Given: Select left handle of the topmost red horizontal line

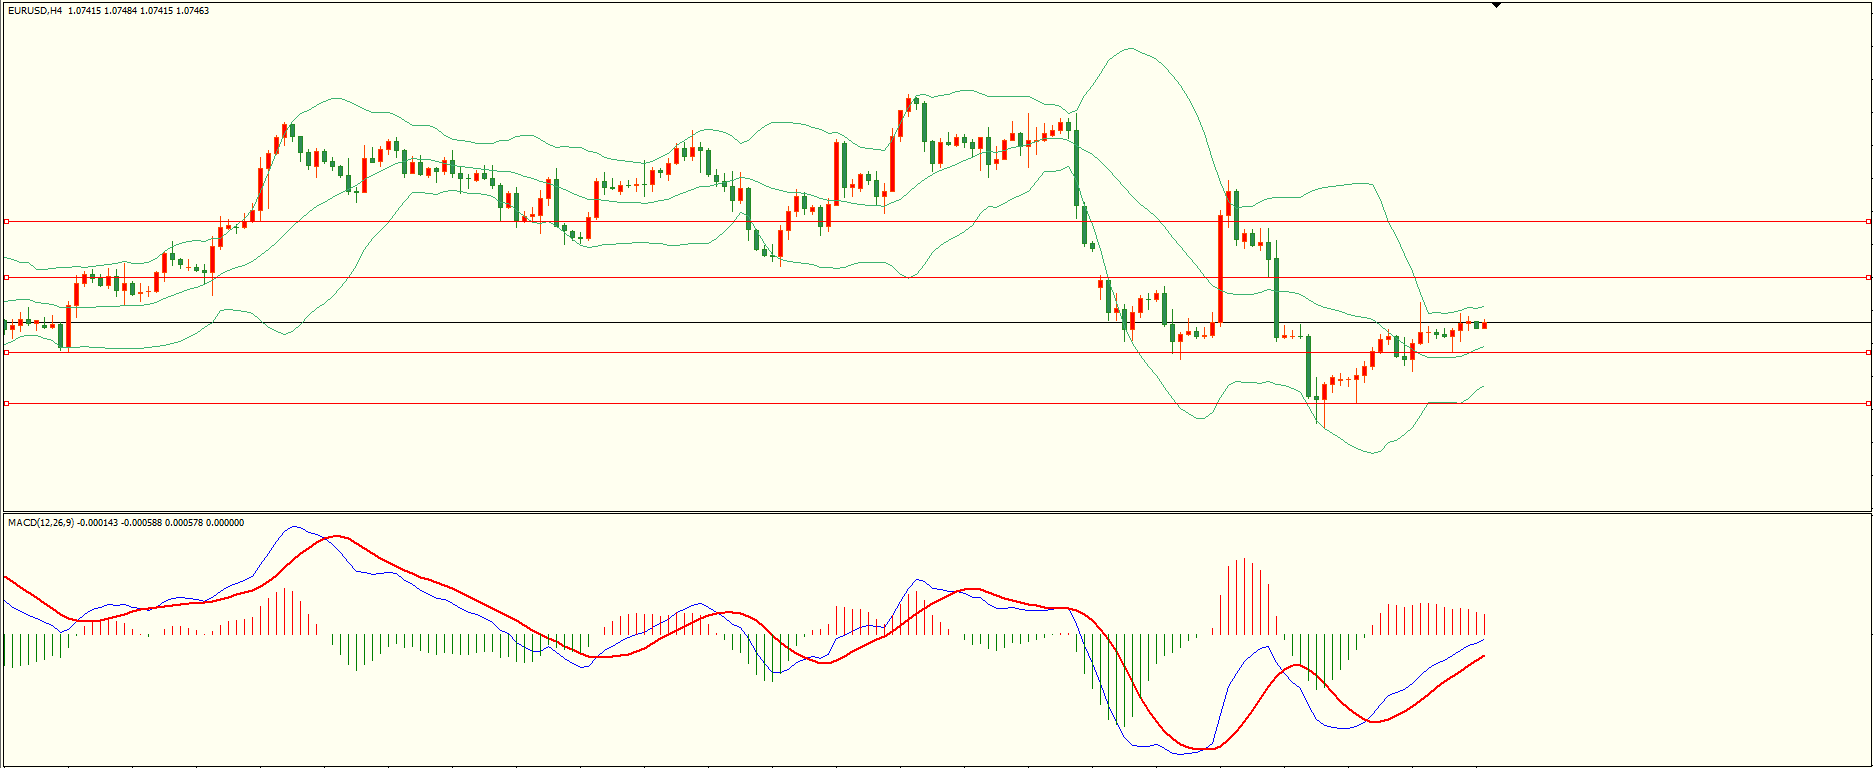Looking at the screenshot, I should click(6, 221).
